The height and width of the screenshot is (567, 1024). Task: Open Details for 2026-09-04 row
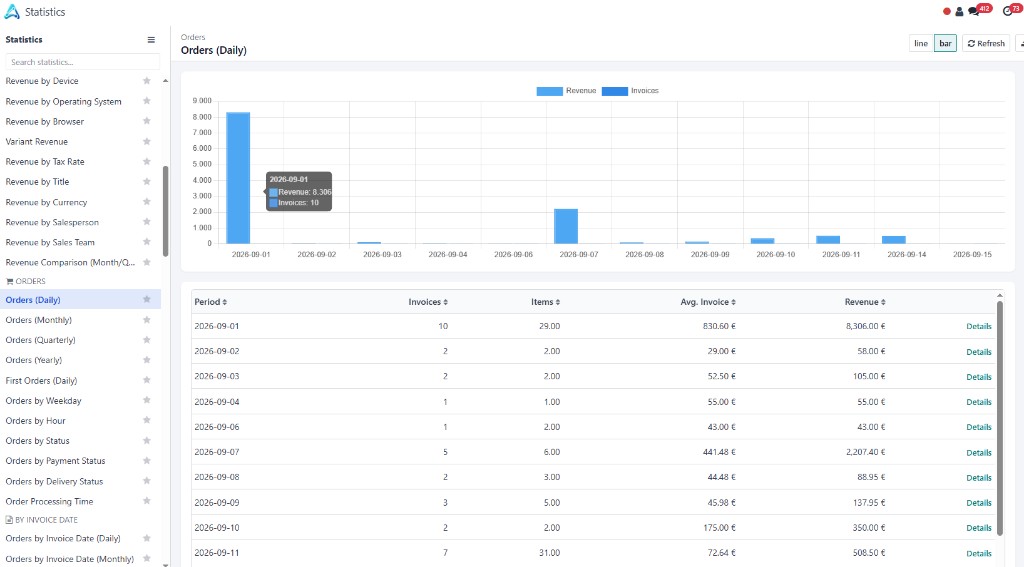(978, 402)
